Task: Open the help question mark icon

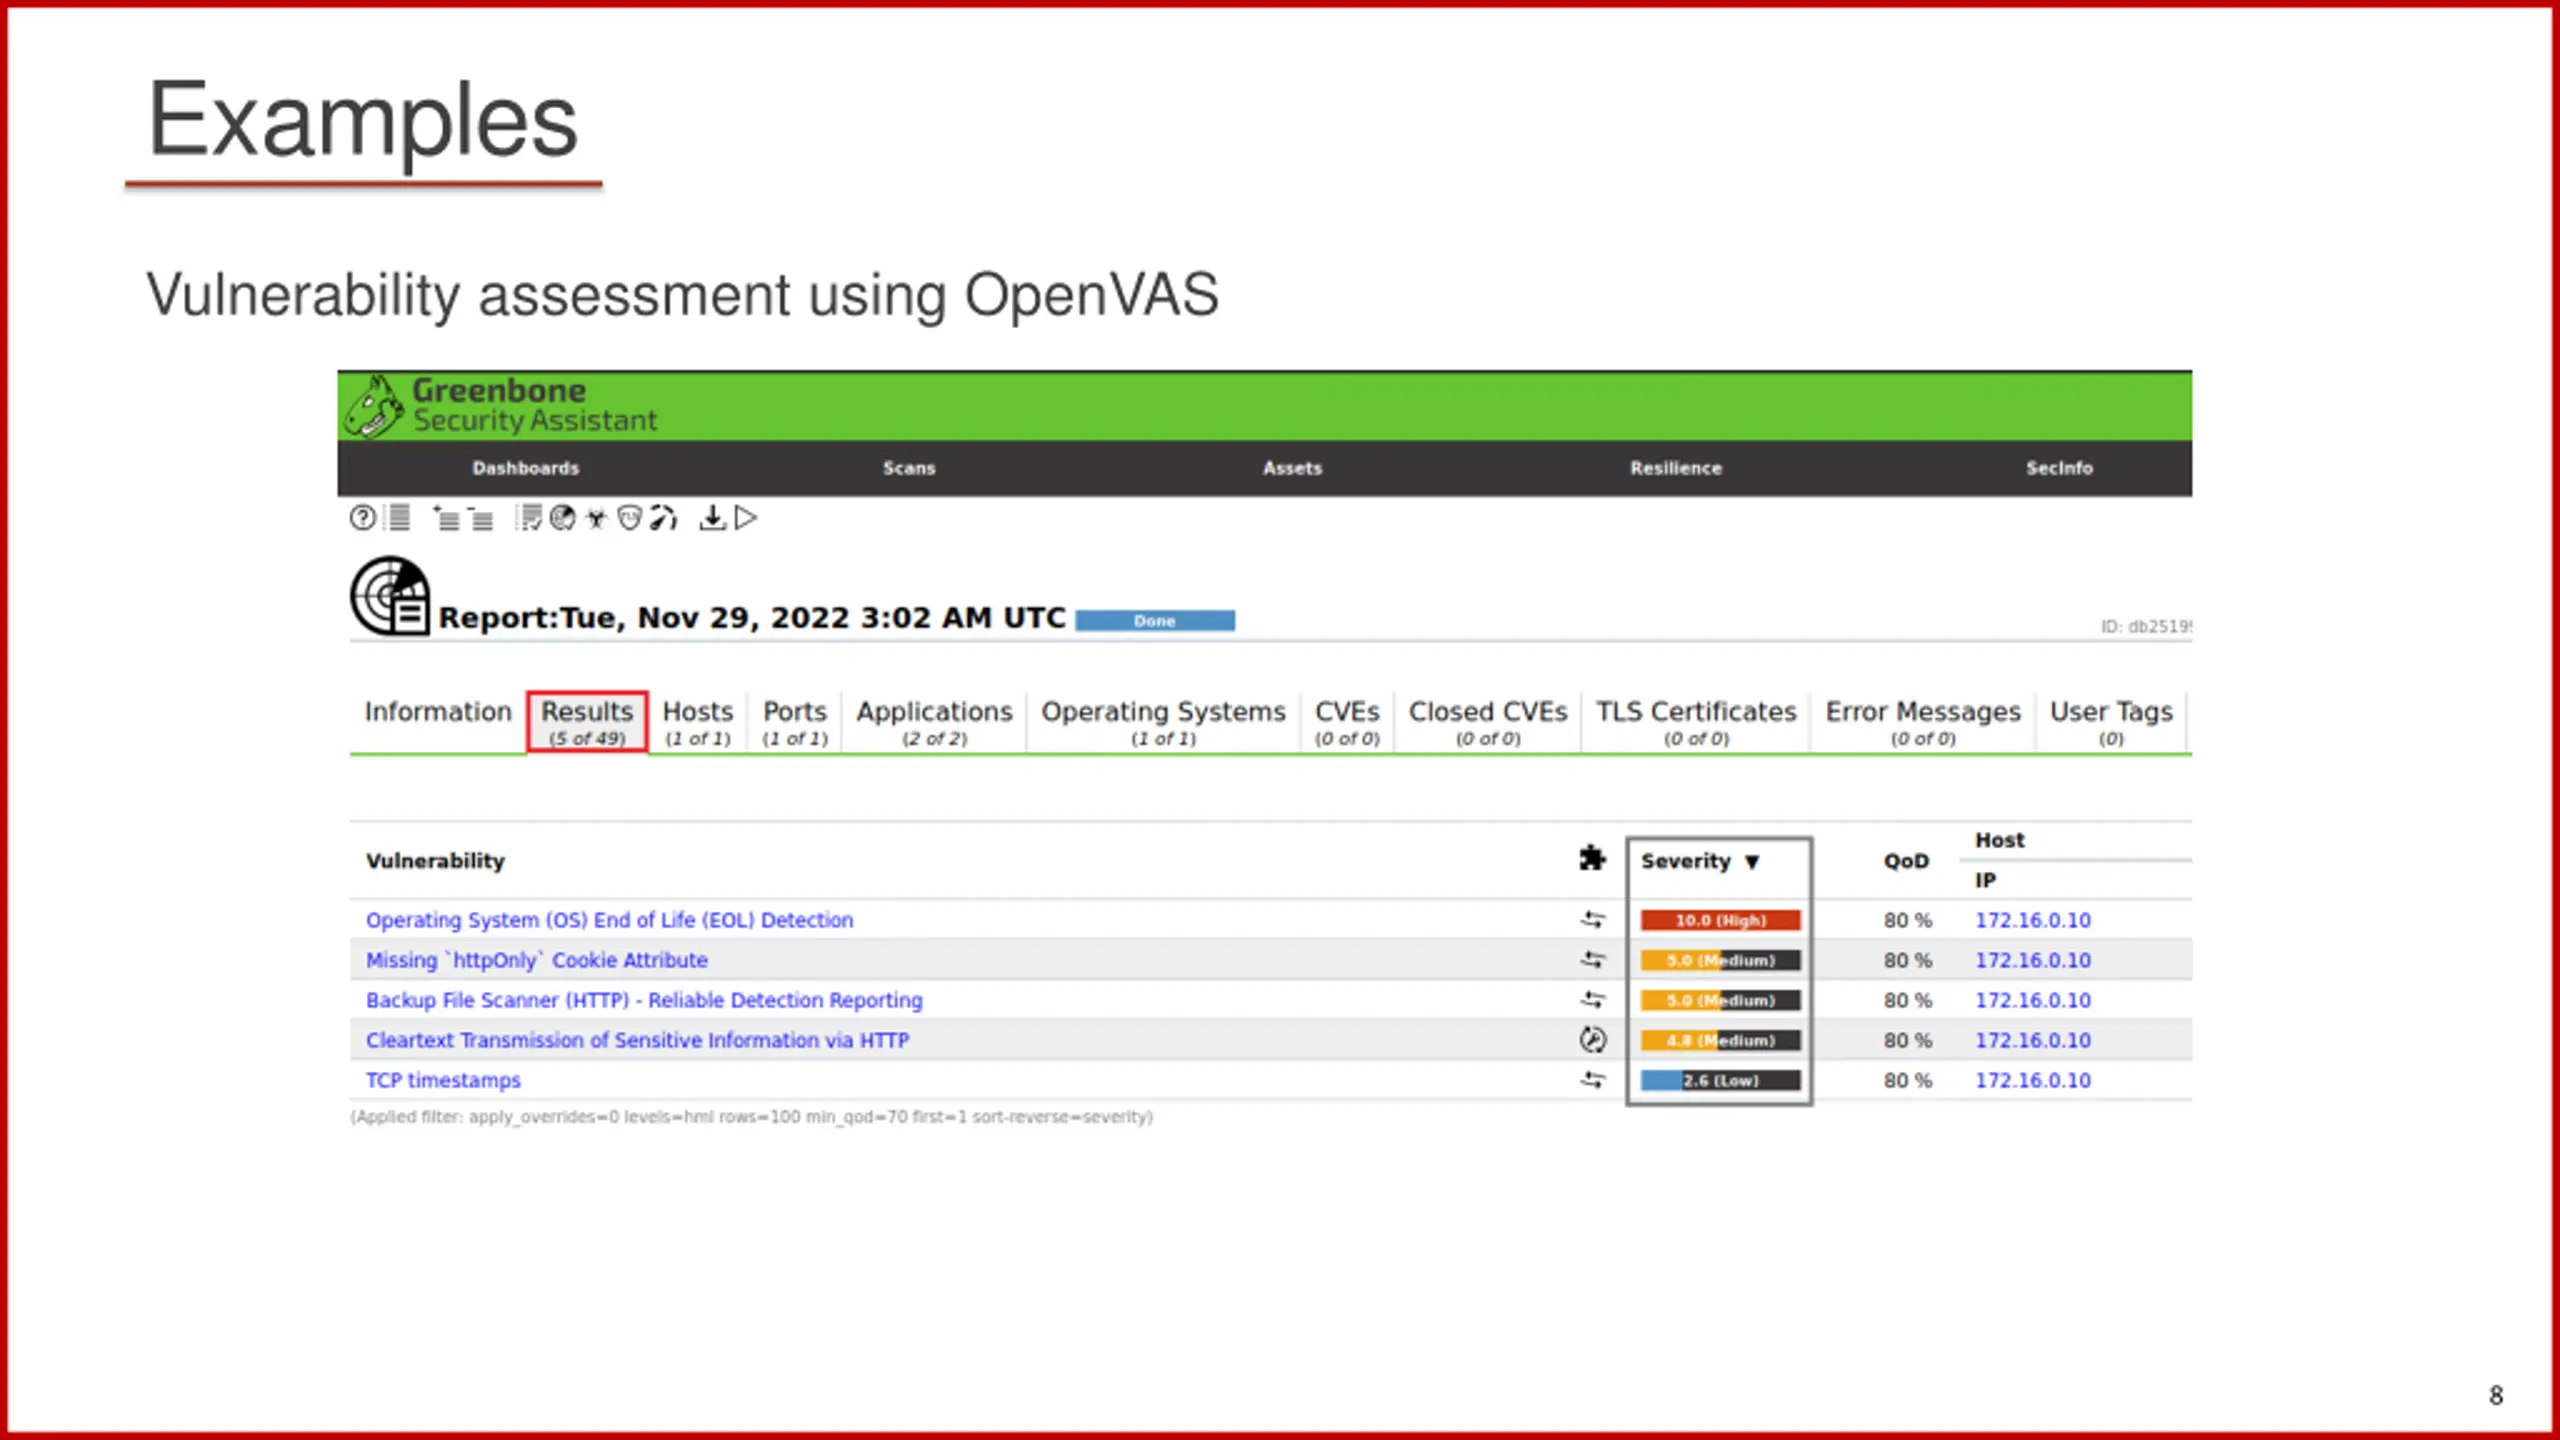Action: (363, 517)
